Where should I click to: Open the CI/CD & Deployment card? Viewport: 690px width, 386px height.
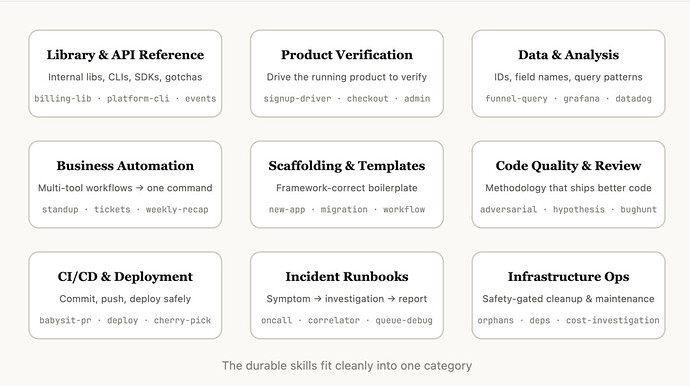click(125, 295)
